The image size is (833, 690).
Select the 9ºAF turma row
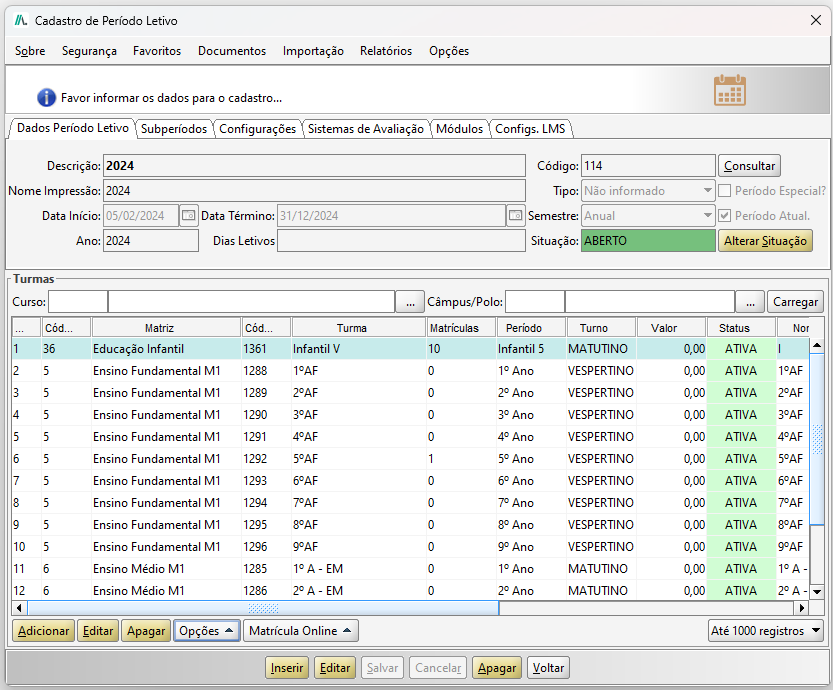(411, 547)
